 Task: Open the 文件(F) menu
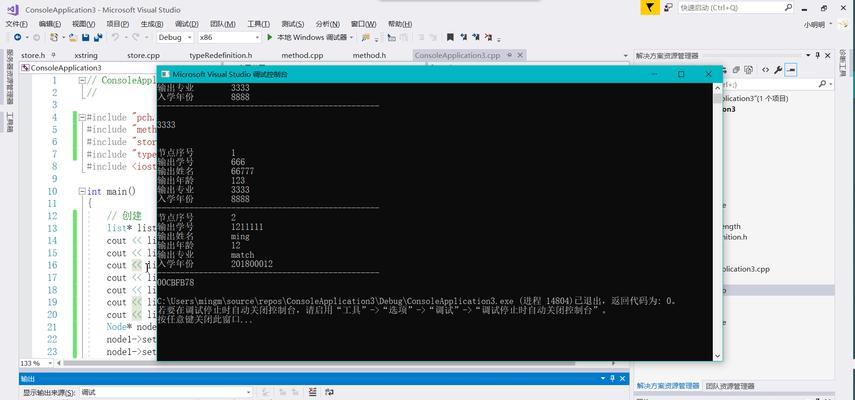[x=16, y=24]
